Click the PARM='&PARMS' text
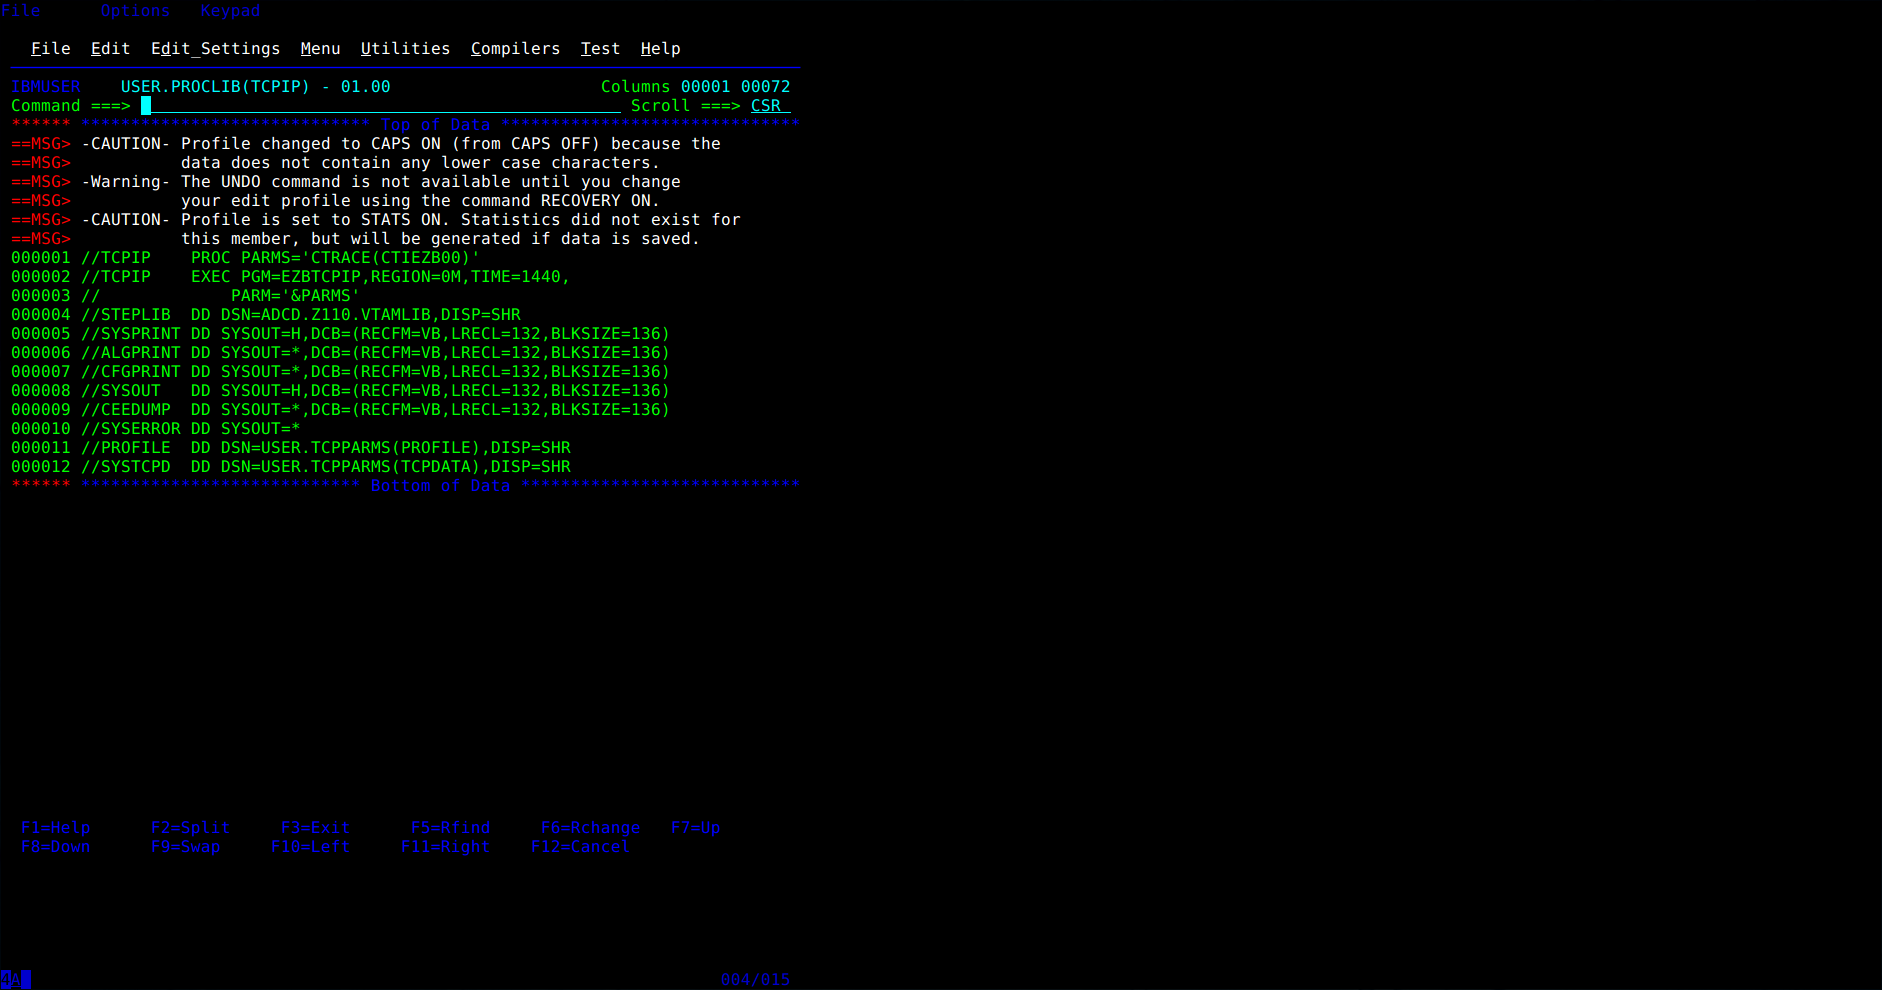This screenshot has height=990, width=1882. click(x=295, y=295)
